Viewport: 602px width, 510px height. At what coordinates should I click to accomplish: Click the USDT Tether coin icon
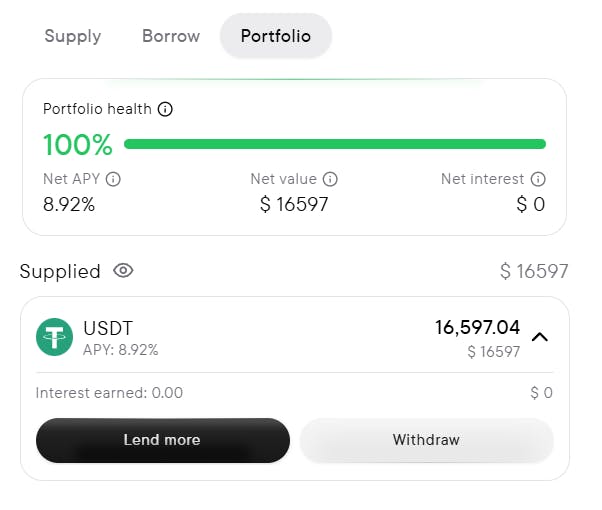(55, 337)
